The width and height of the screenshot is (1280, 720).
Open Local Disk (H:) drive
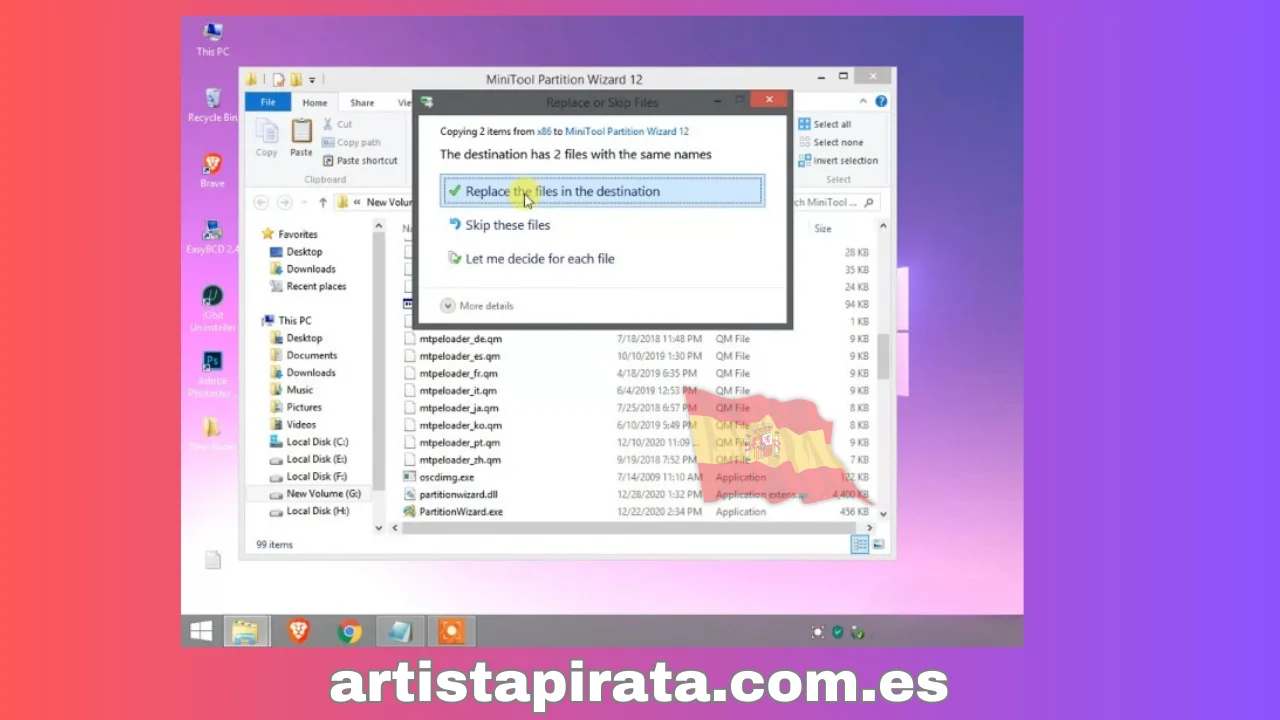[310, 511]
